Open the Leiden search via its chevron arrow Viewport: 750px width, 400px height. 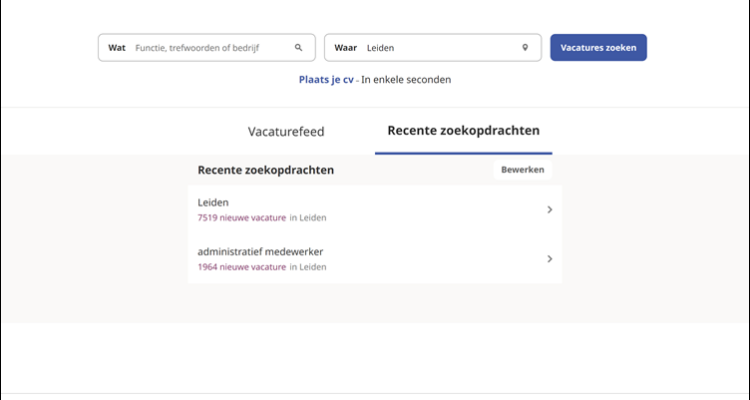[x=549, y=210]
